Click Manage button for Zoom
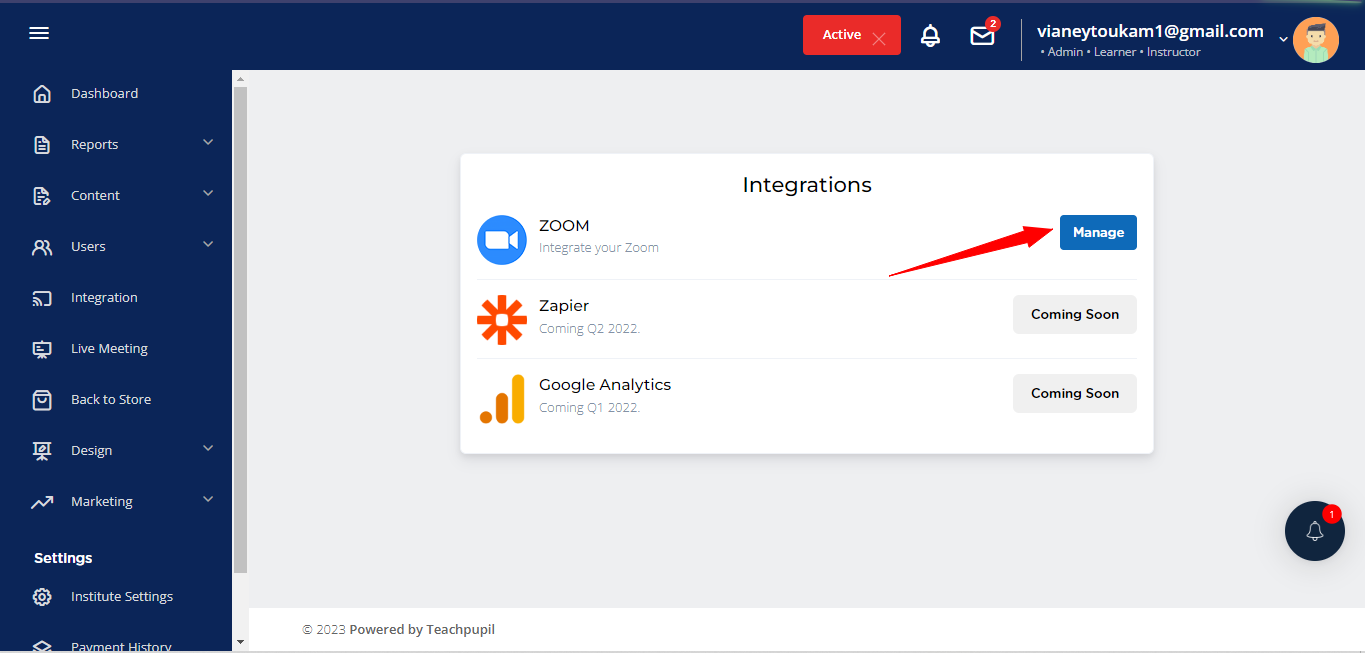The image size is (1365, 653). pyautogui.click(x=1098, y=233)
